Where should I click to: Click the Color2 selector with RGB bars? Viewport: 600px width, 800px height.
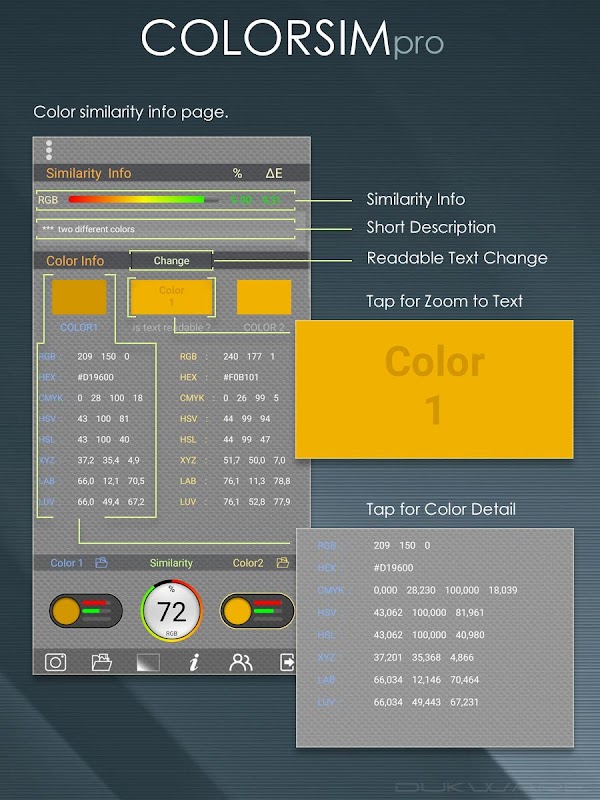click(257, 610)
